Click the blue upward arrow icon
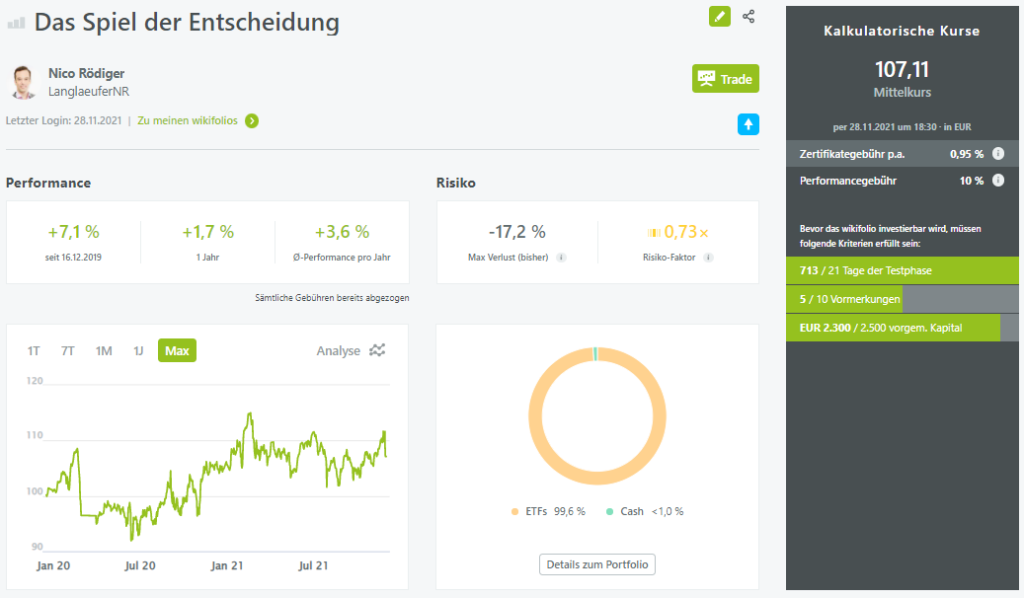Viewport: 1024px width, 598px height. point(748,124)
